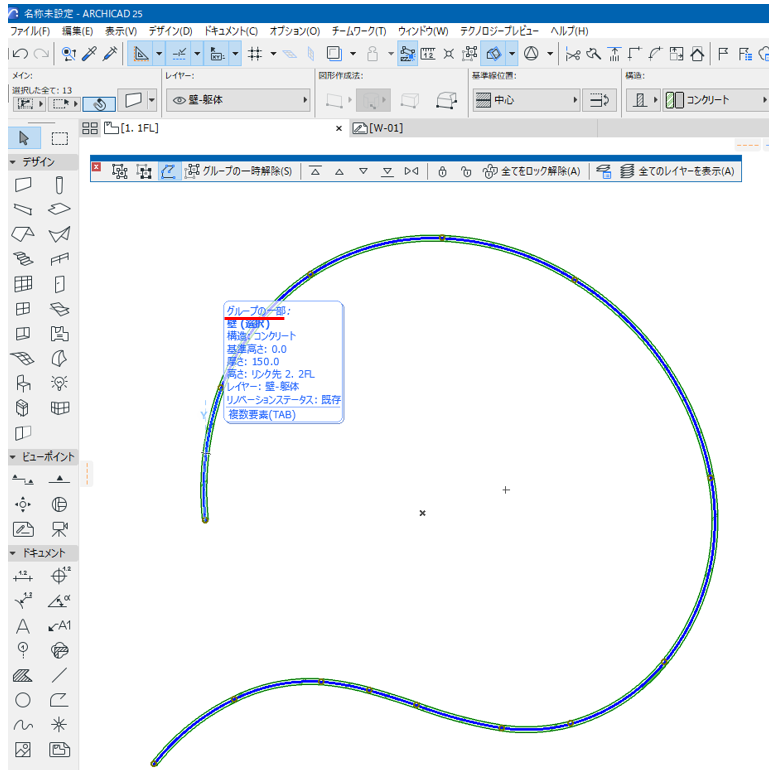The height and width of the screenshot is (770, 769).
Task: Open the レイヤー 壁-躯体 dropdown
Action: point(238,100)
